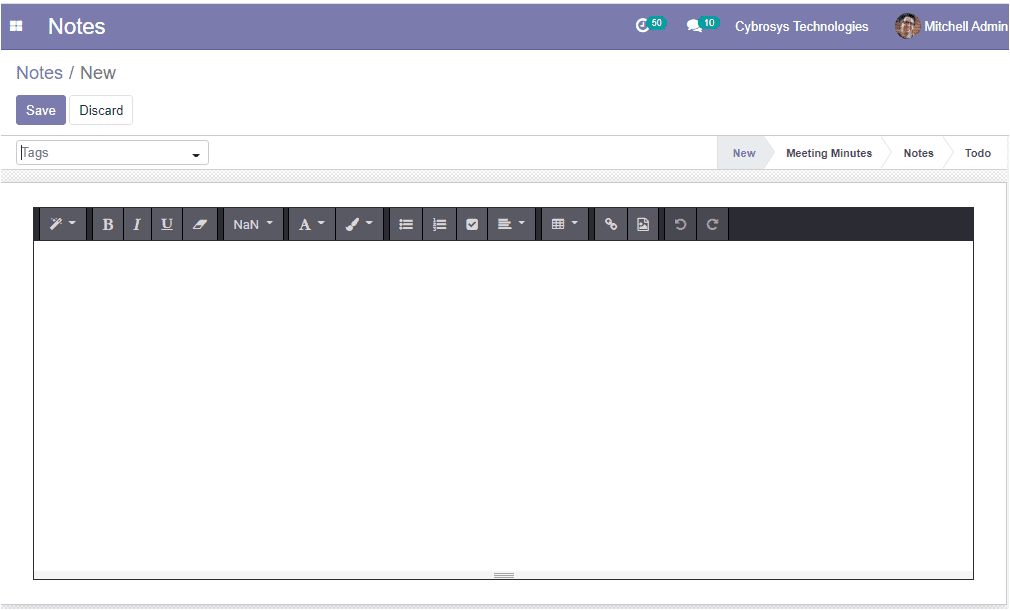Screen dimensions: 1010x610
Task: Open Cybrosys Technologies company menu
Action: (801, 26)
